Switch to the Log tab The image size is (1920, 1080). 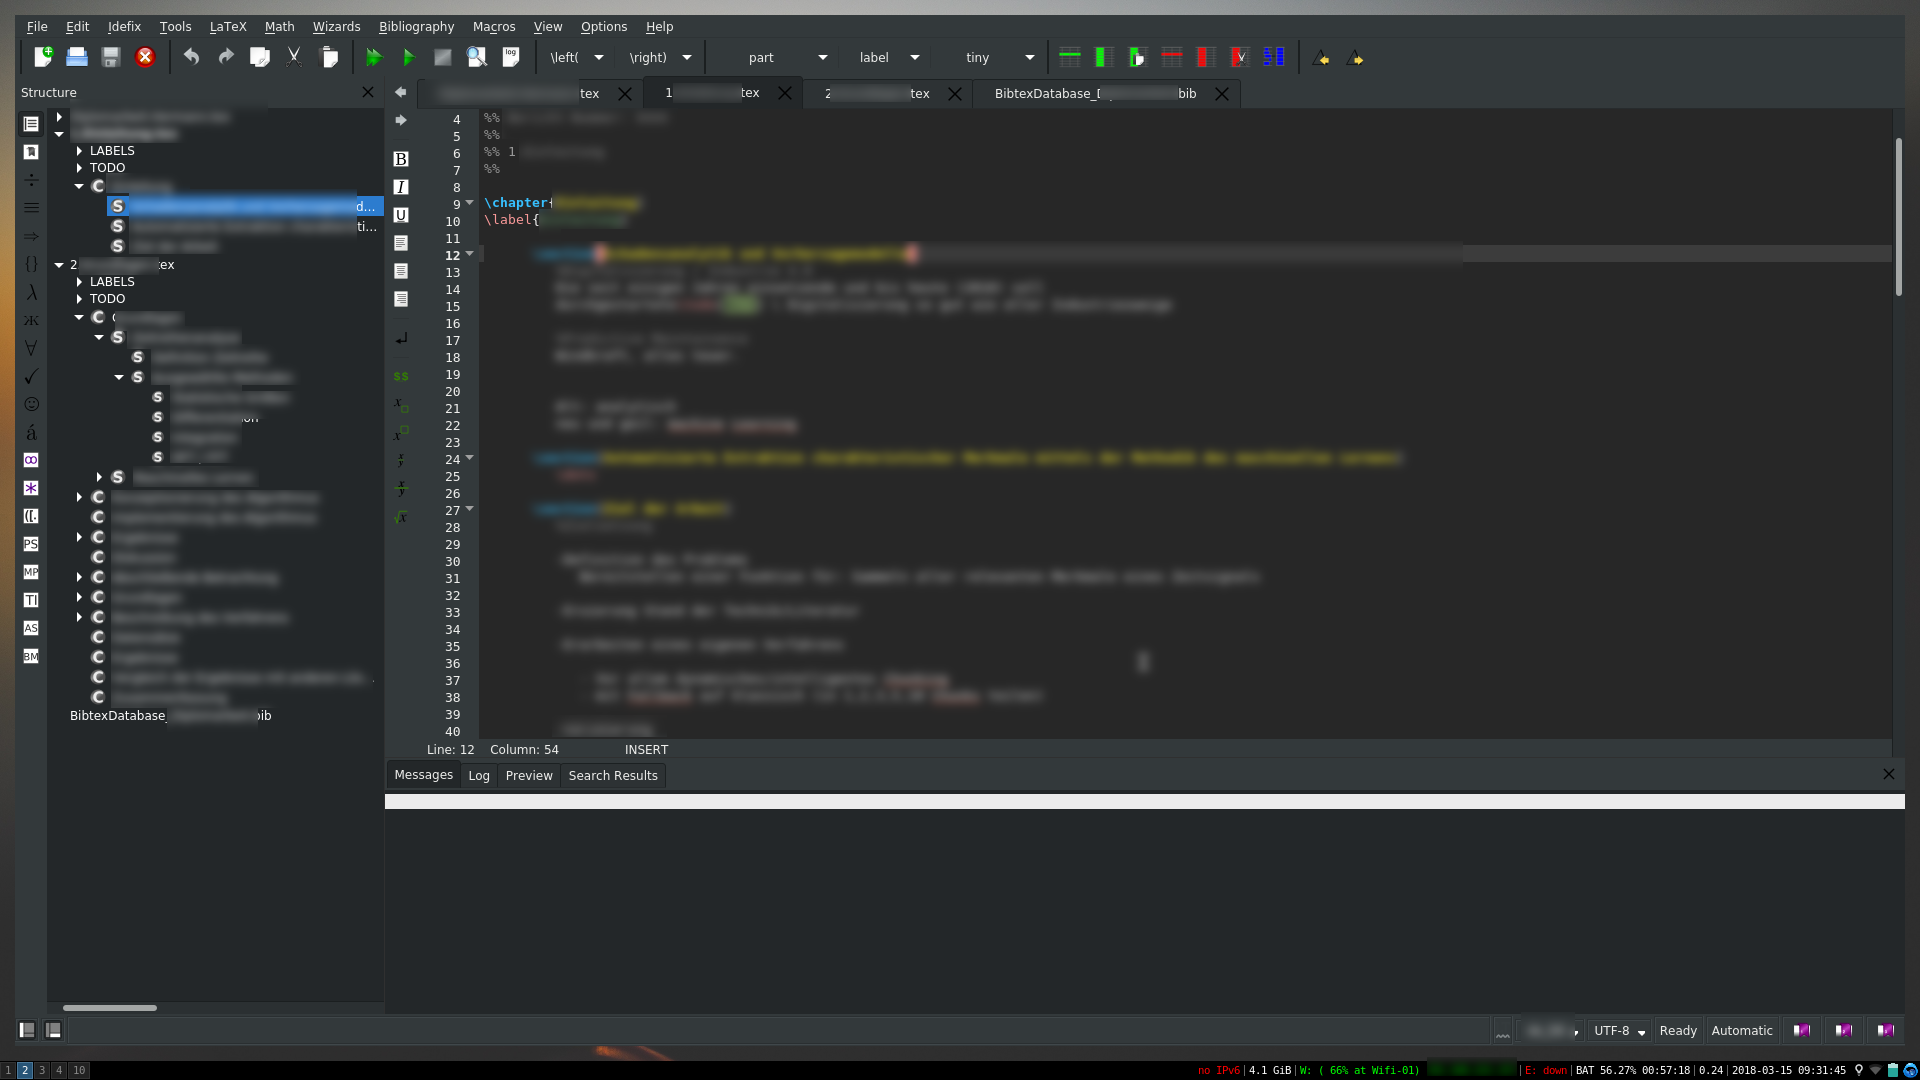click(479, 776)
